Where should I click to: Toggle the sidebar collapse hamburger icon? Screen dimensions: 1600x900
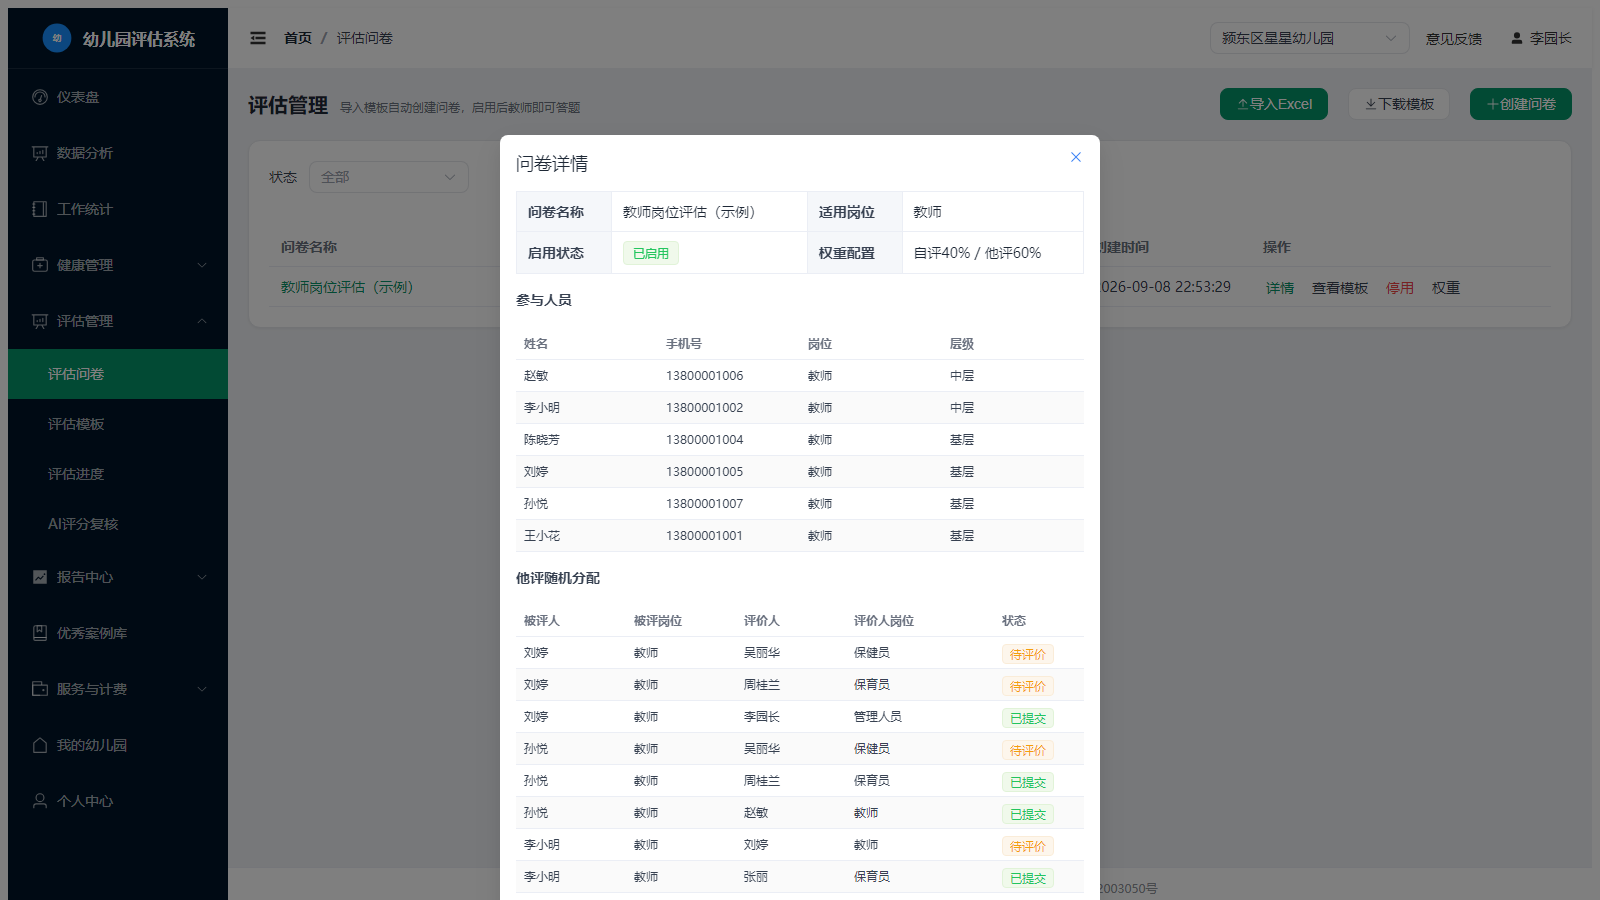(258, 38)
